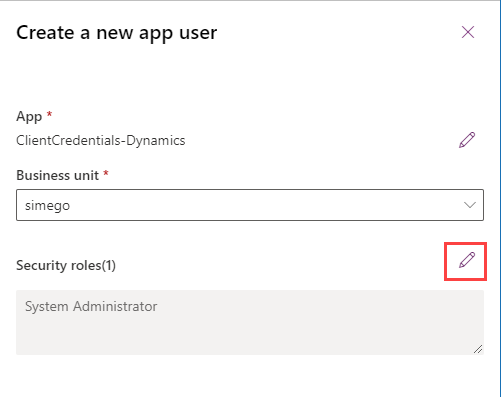
Task: Click the System Administrator roles text area
Action: 250,322
